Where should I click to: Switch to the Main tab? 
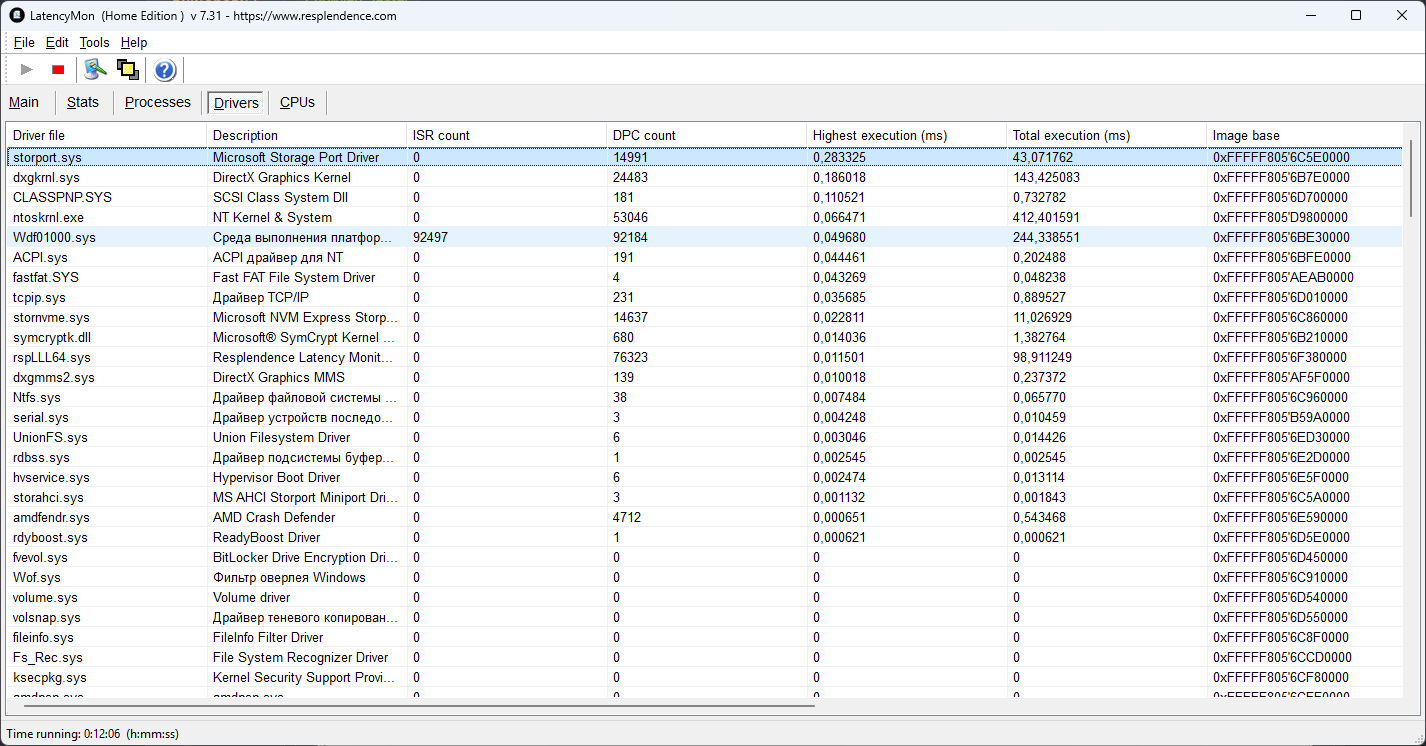(x=24, y=102)
